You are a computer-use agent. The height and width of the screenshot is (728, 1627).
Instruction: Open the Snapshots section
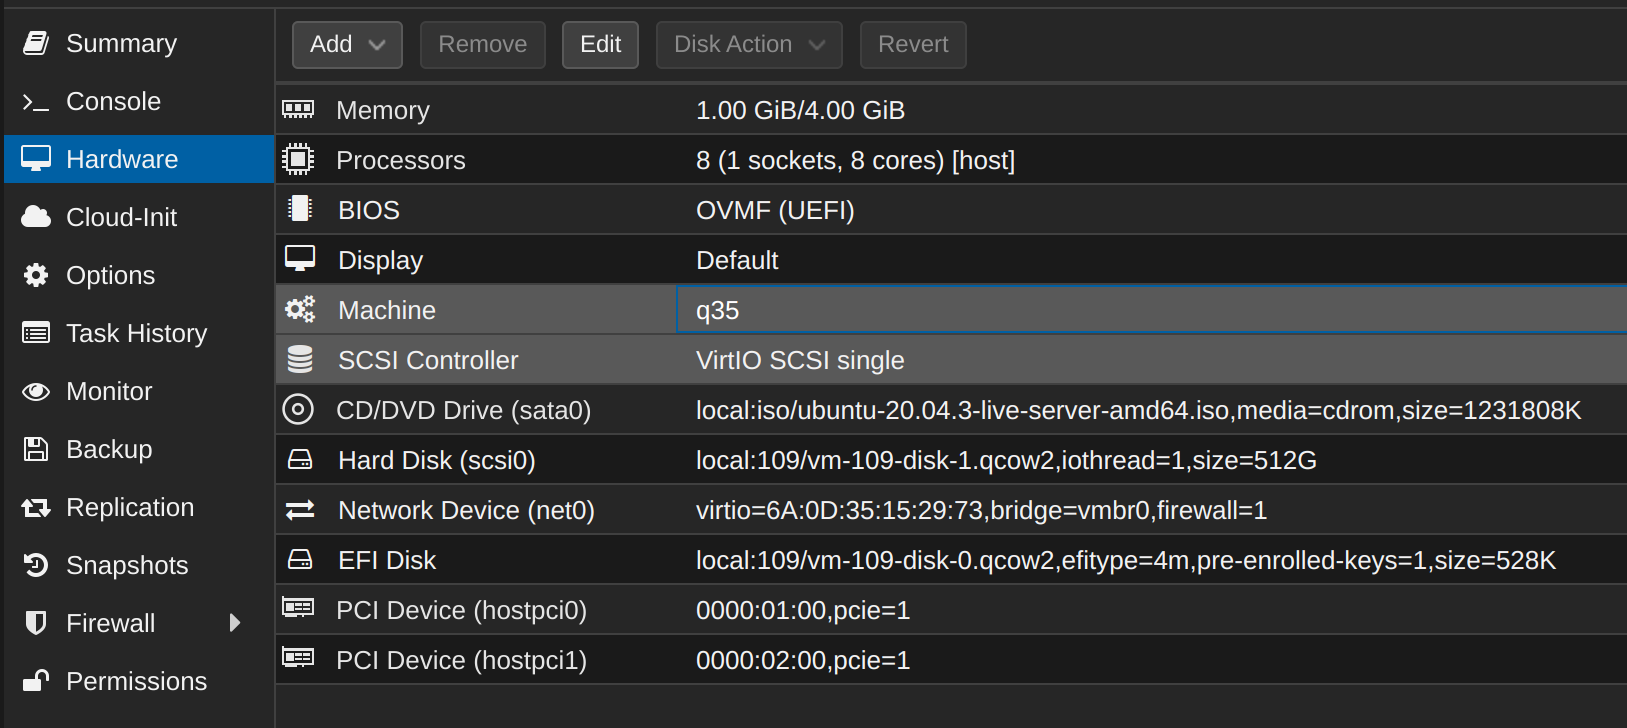[126, 565]
